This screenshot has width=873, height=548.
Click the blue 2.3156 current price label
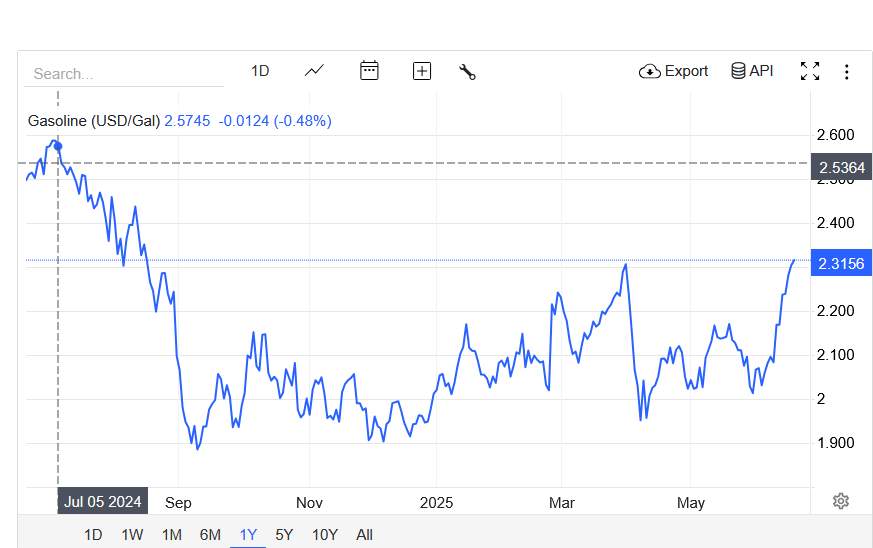(x=841, y=263)
